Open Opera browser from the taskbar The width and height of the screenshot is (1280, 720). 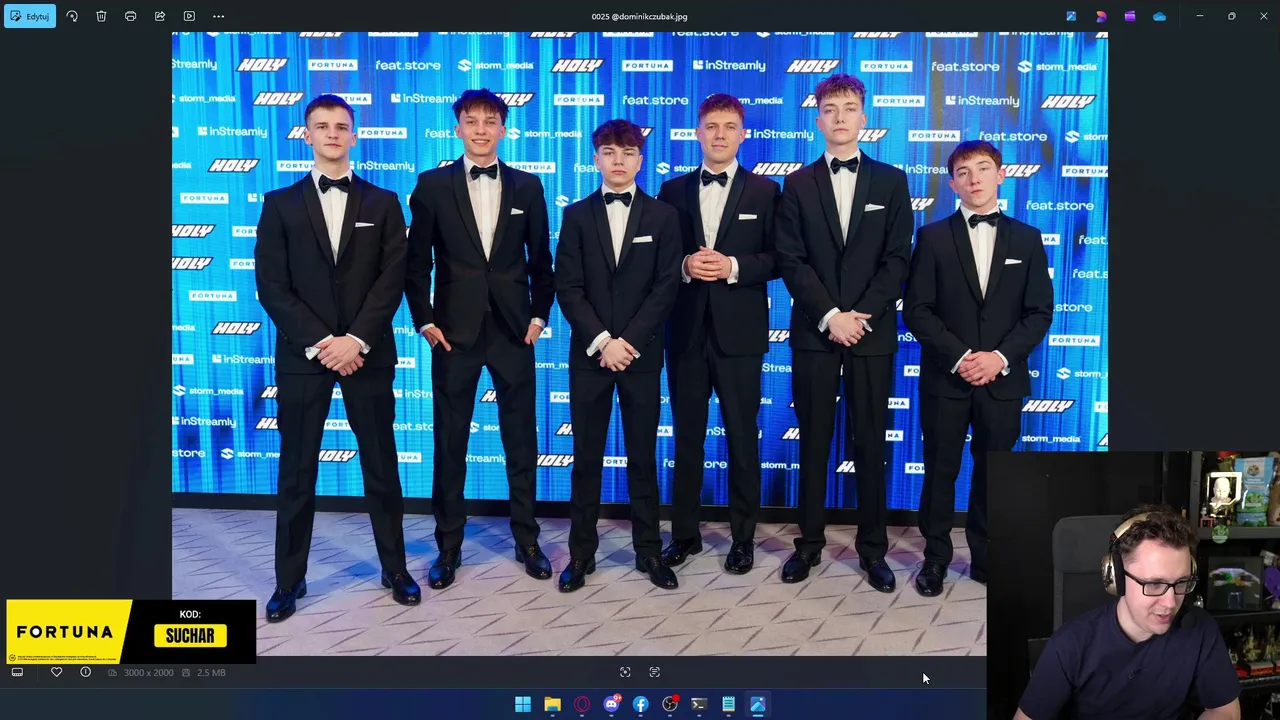pos(582,704)
